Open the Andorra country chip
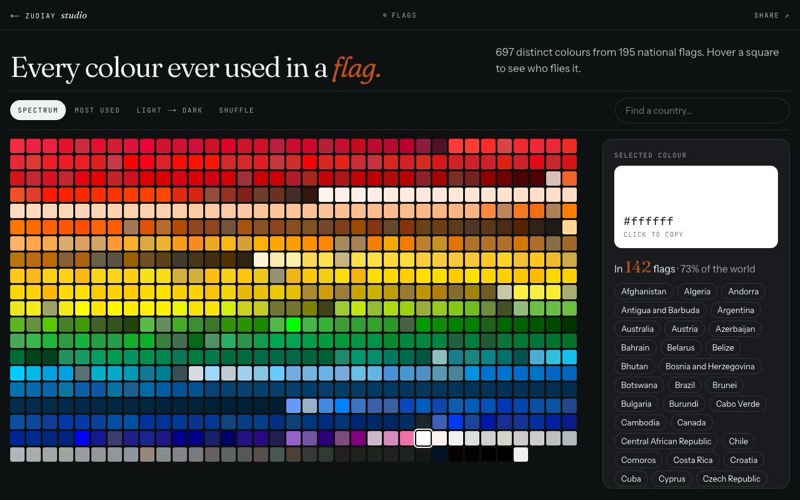This screenshot has height=500, width=800. coord(743,291)
